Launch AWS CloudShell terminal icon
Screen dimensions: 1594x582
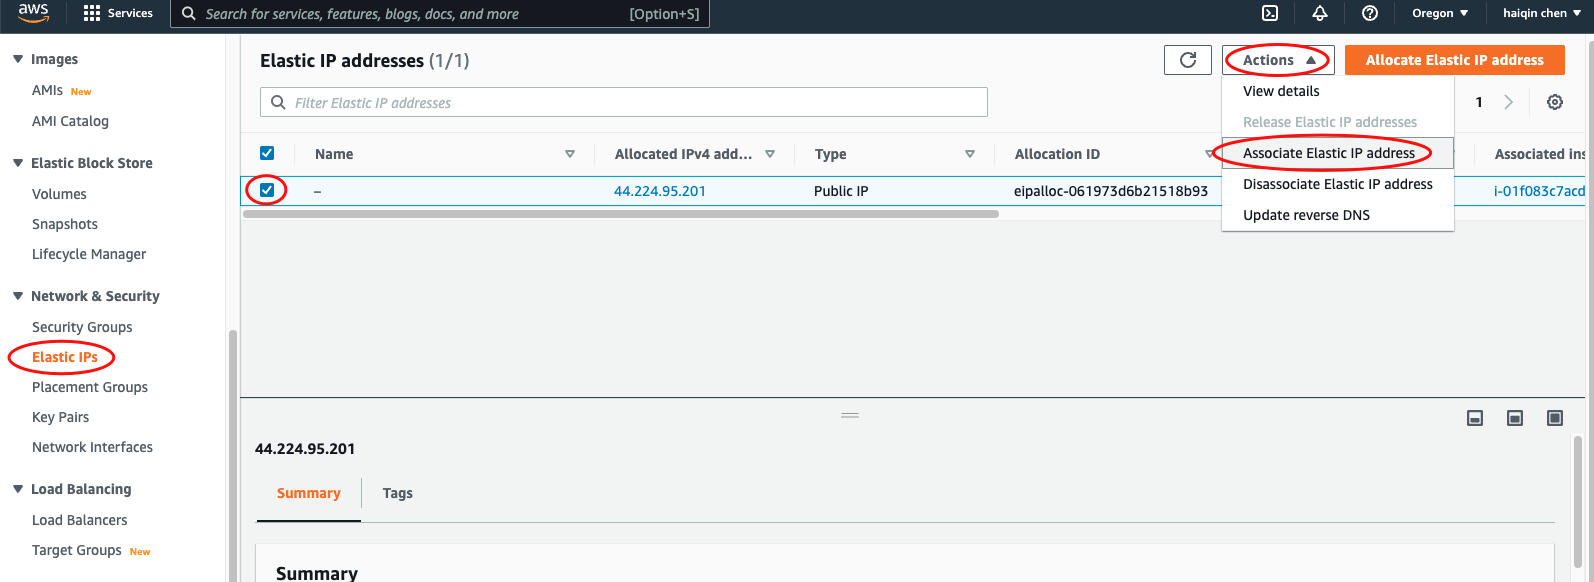[x=1270, y=13]
